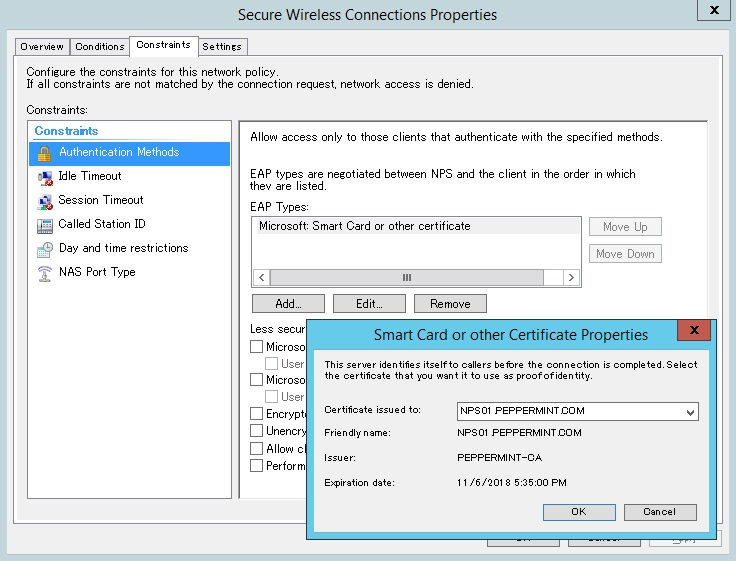The width and height of the screenshot is (736, 561).
Task: Open the Certificate issued to dropdown
Action: pyautogui.click(x=689, y=412)
